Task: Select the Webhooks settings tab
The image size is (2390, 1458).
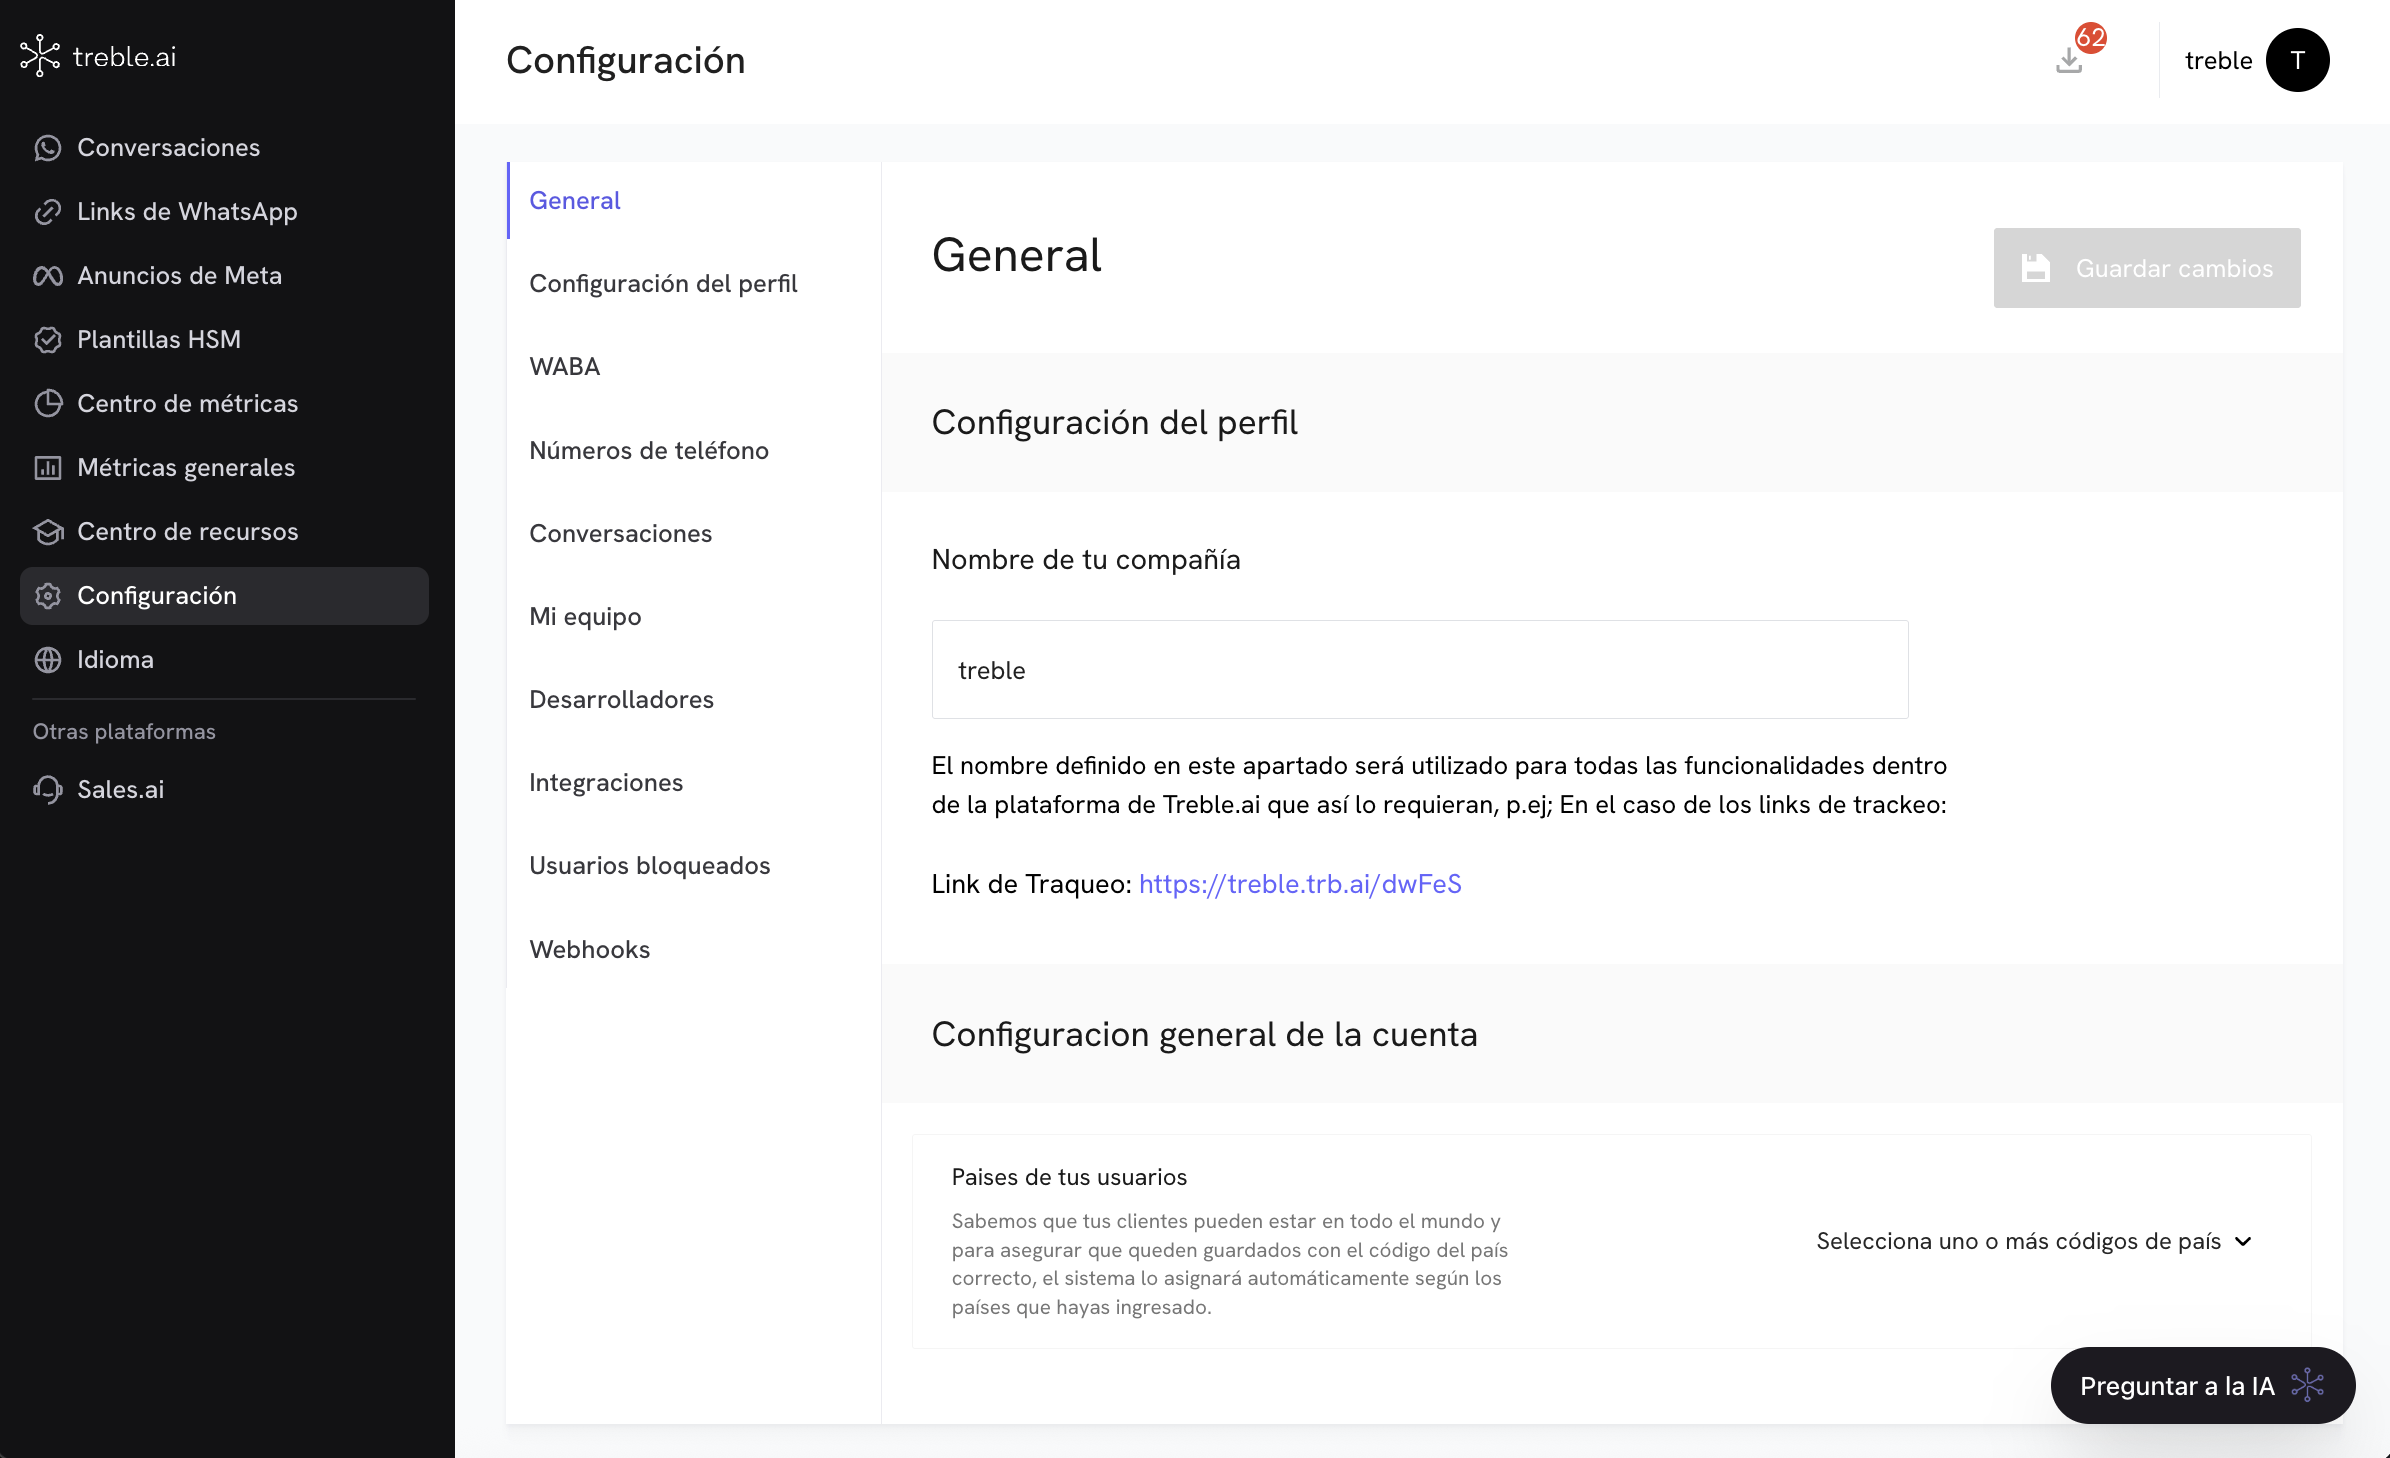Action: (x=590, y=949)
